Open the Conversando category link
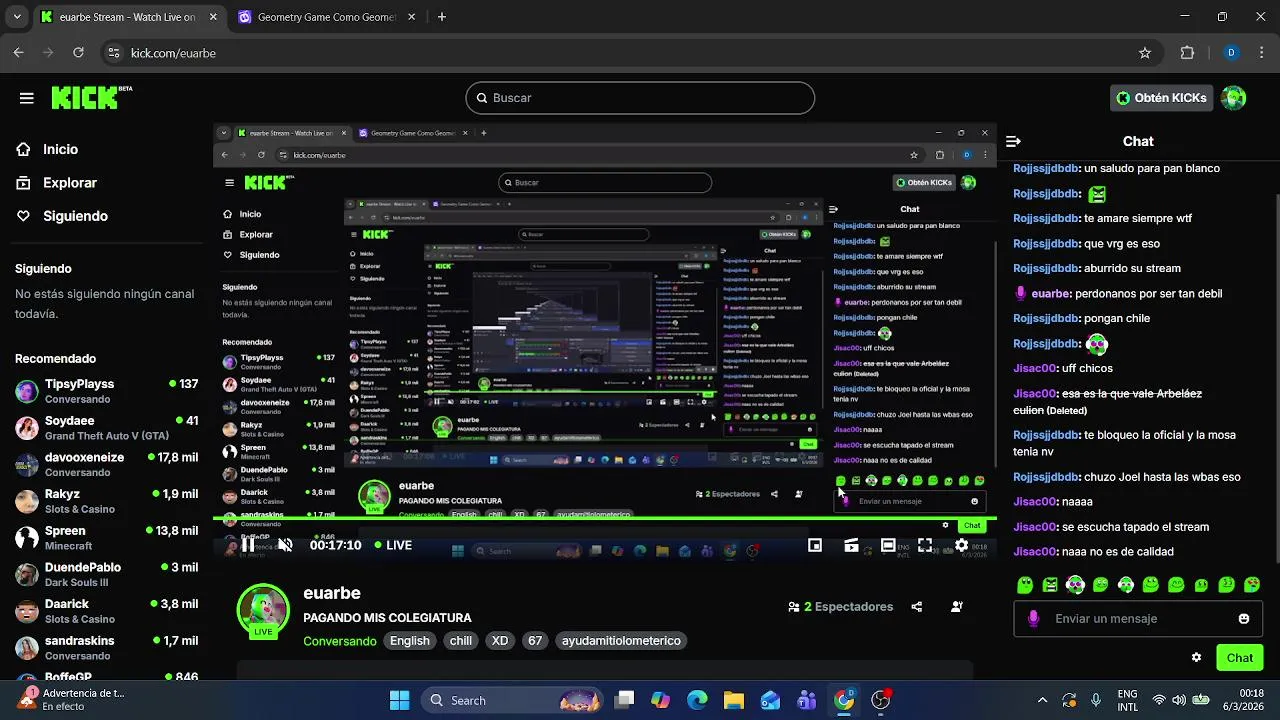1280x720 pixels. (340, 641)
